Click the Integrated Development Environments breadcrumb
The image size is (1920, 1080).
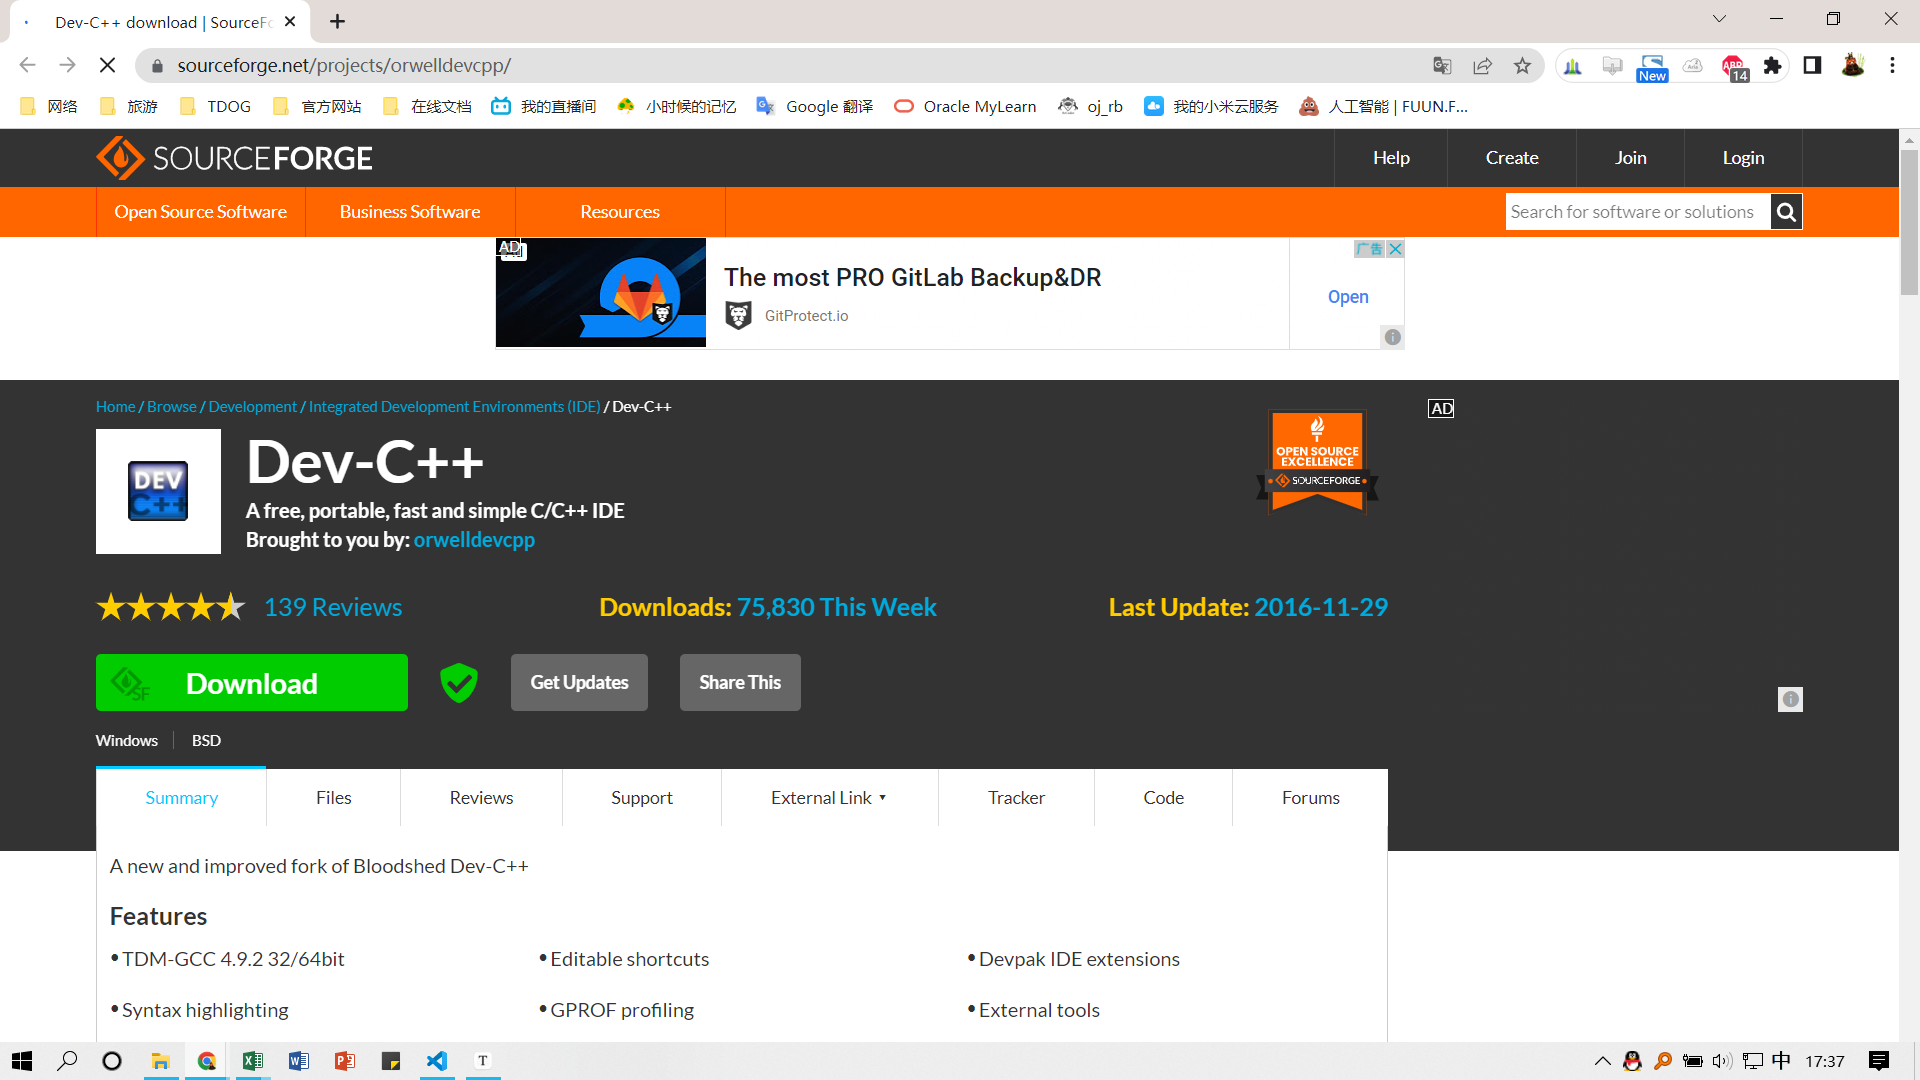454,407
